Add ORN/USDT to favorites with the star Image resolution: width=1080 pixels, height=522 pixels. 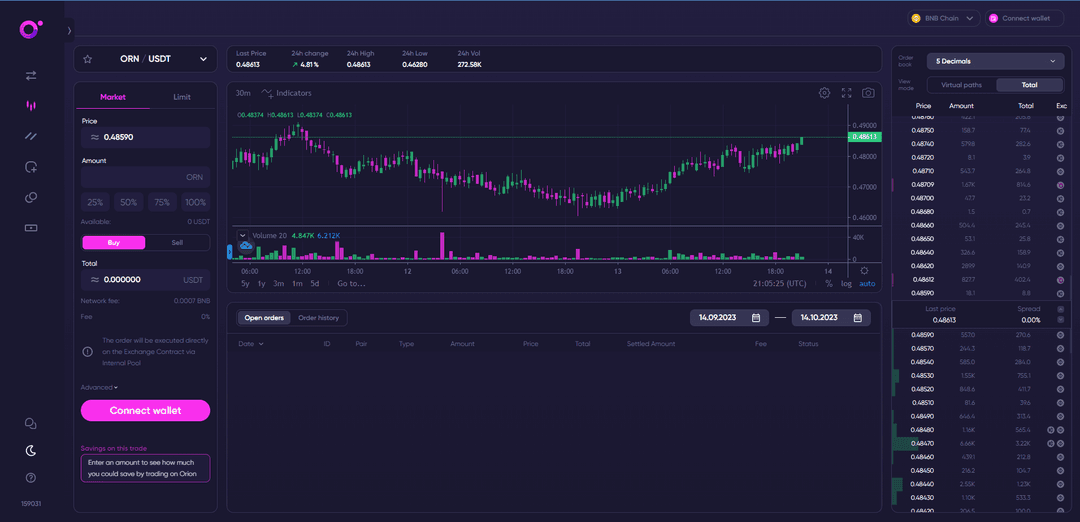click(87, 59)
